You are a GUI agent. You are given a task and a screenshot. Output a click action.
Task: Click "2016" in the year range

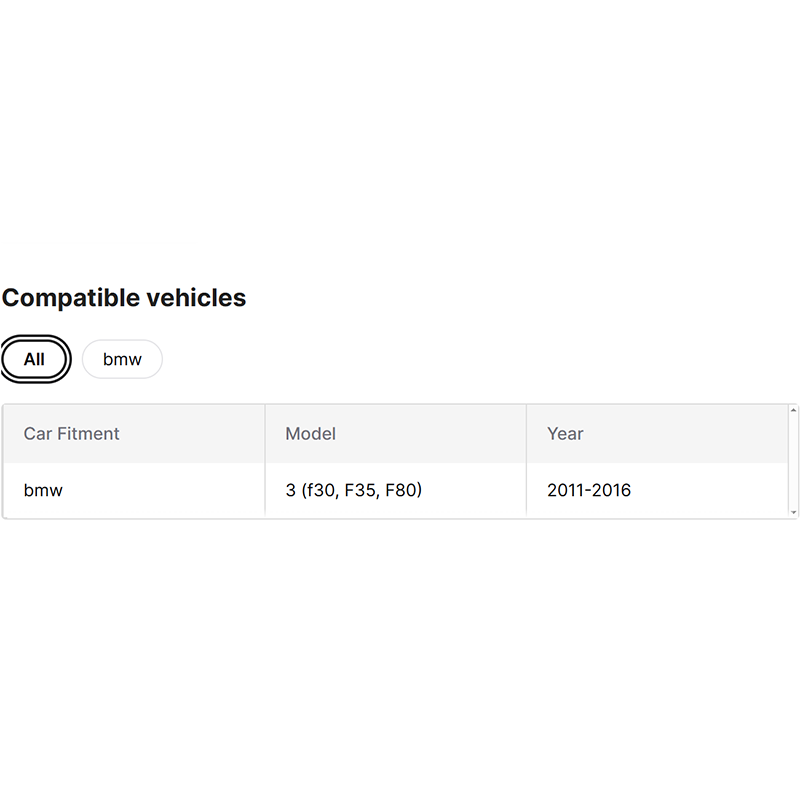(611, 490)
